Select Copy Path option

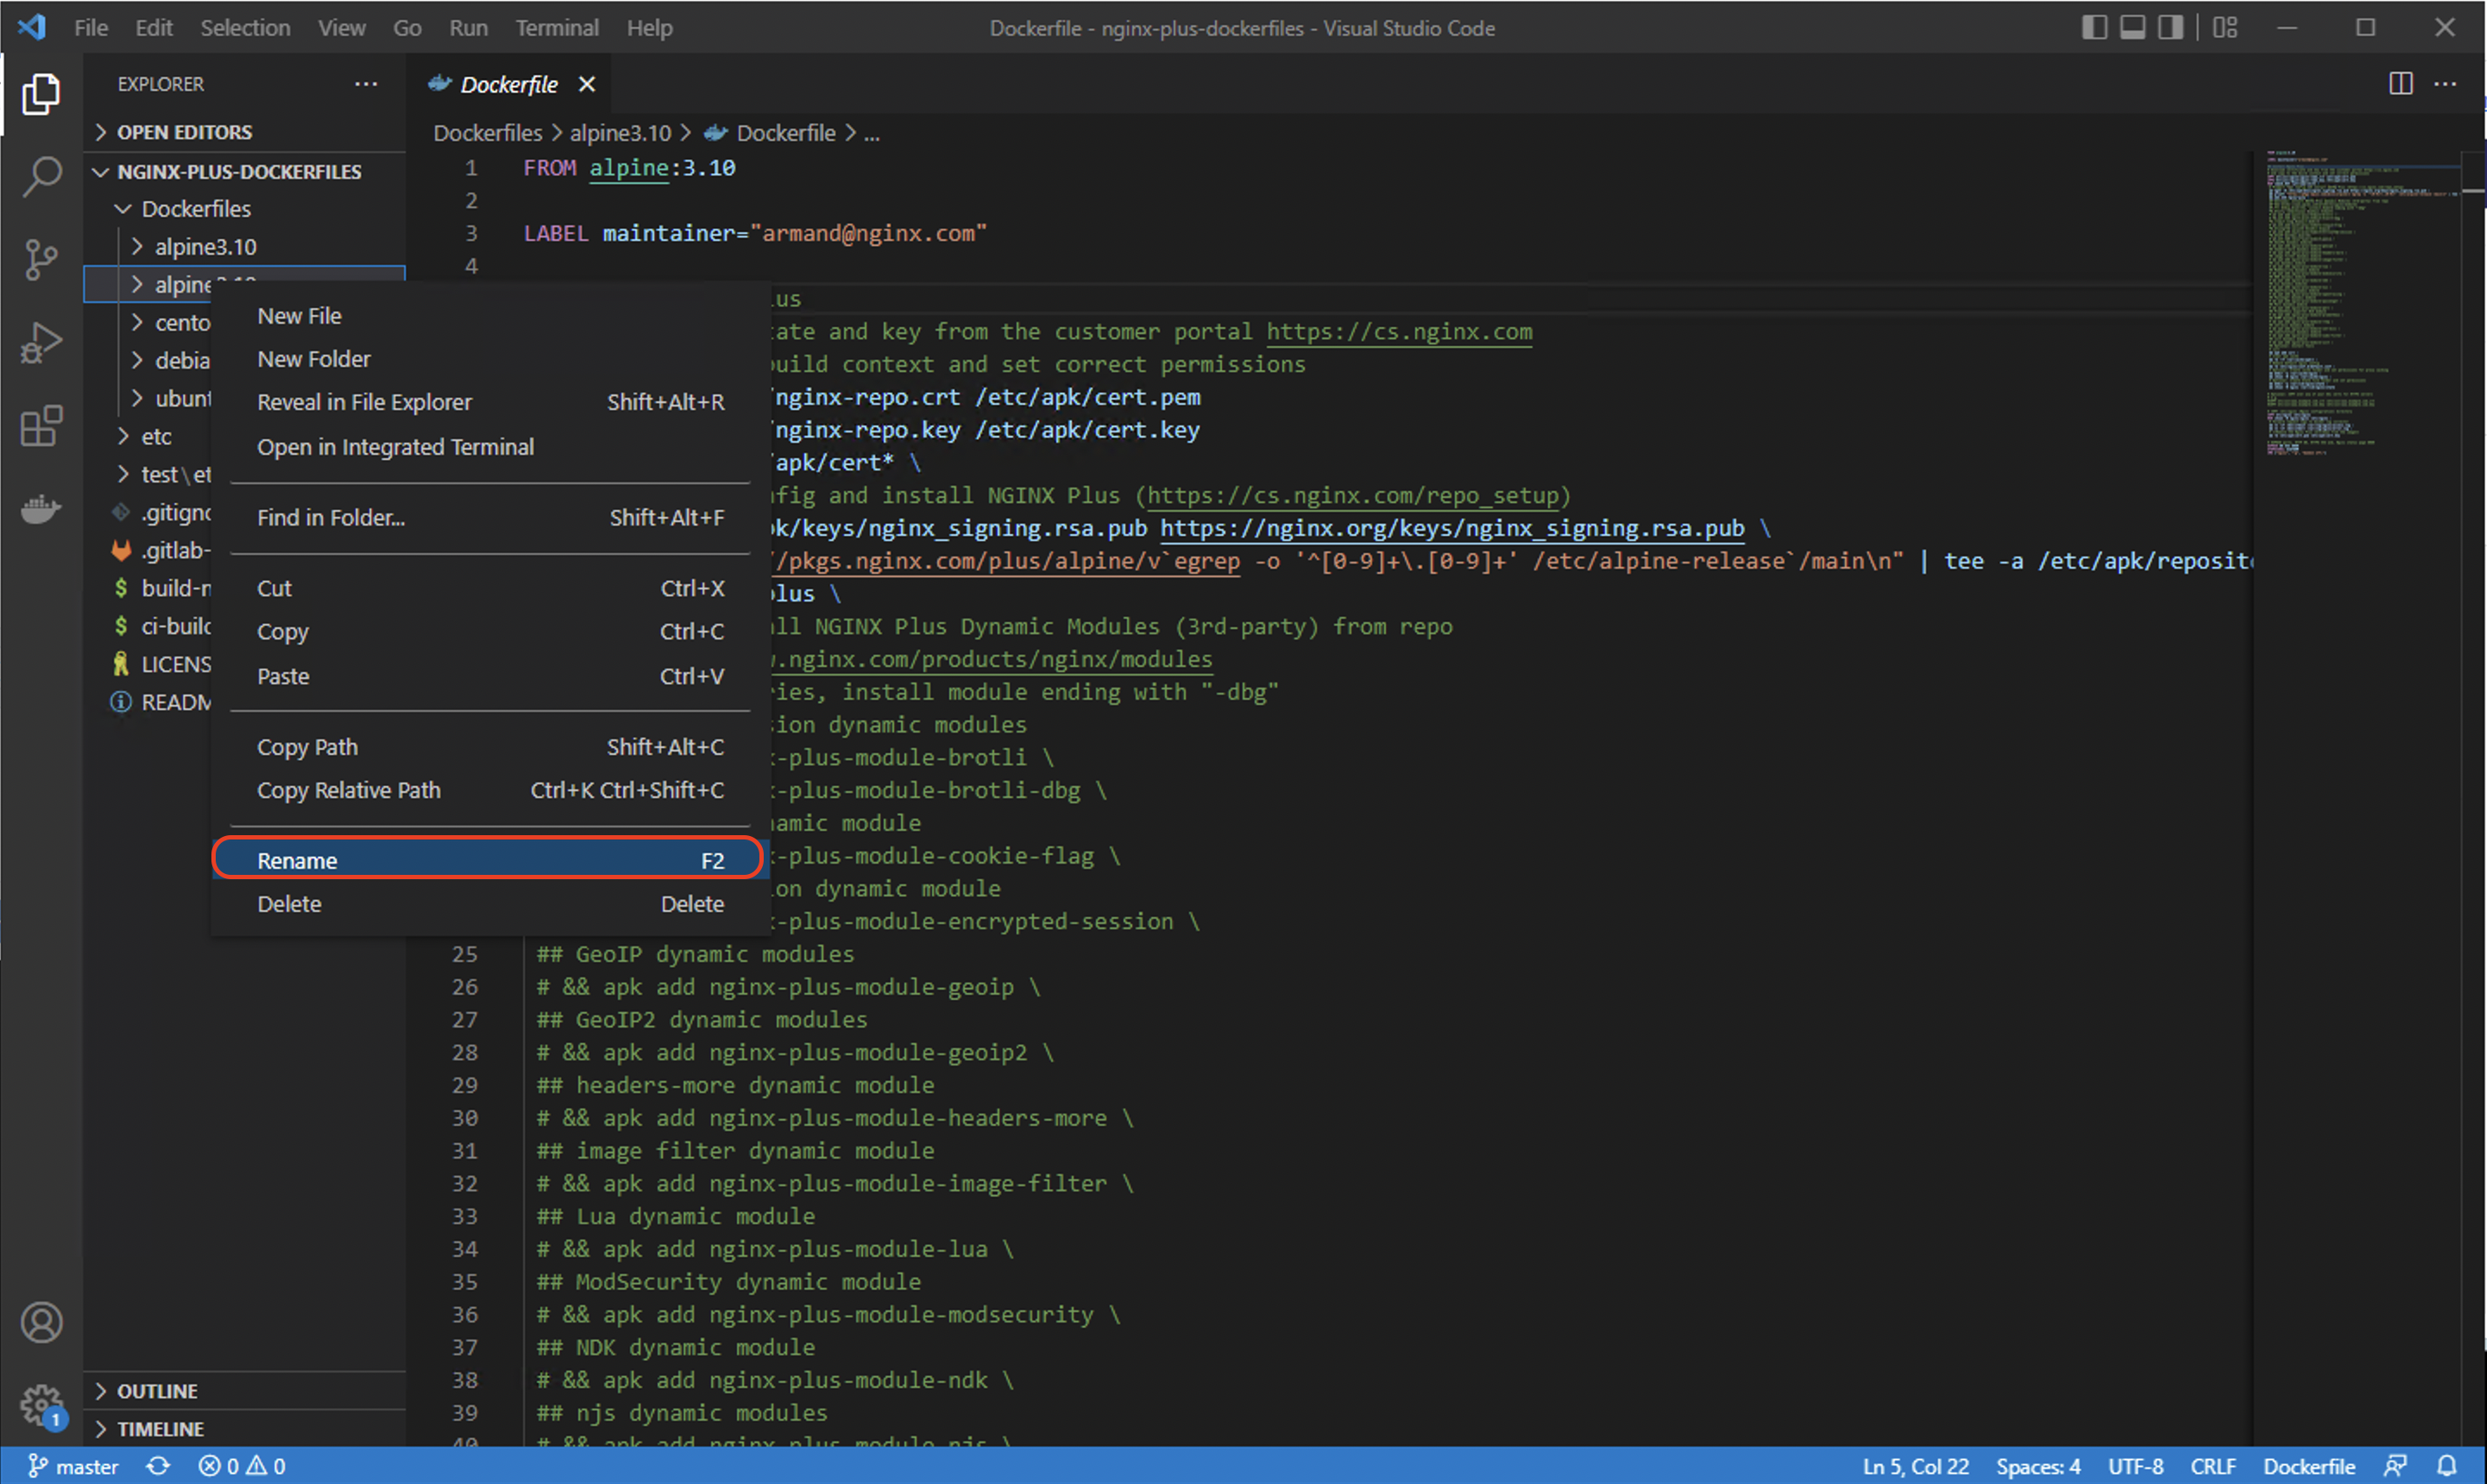(x=490, y=747)
